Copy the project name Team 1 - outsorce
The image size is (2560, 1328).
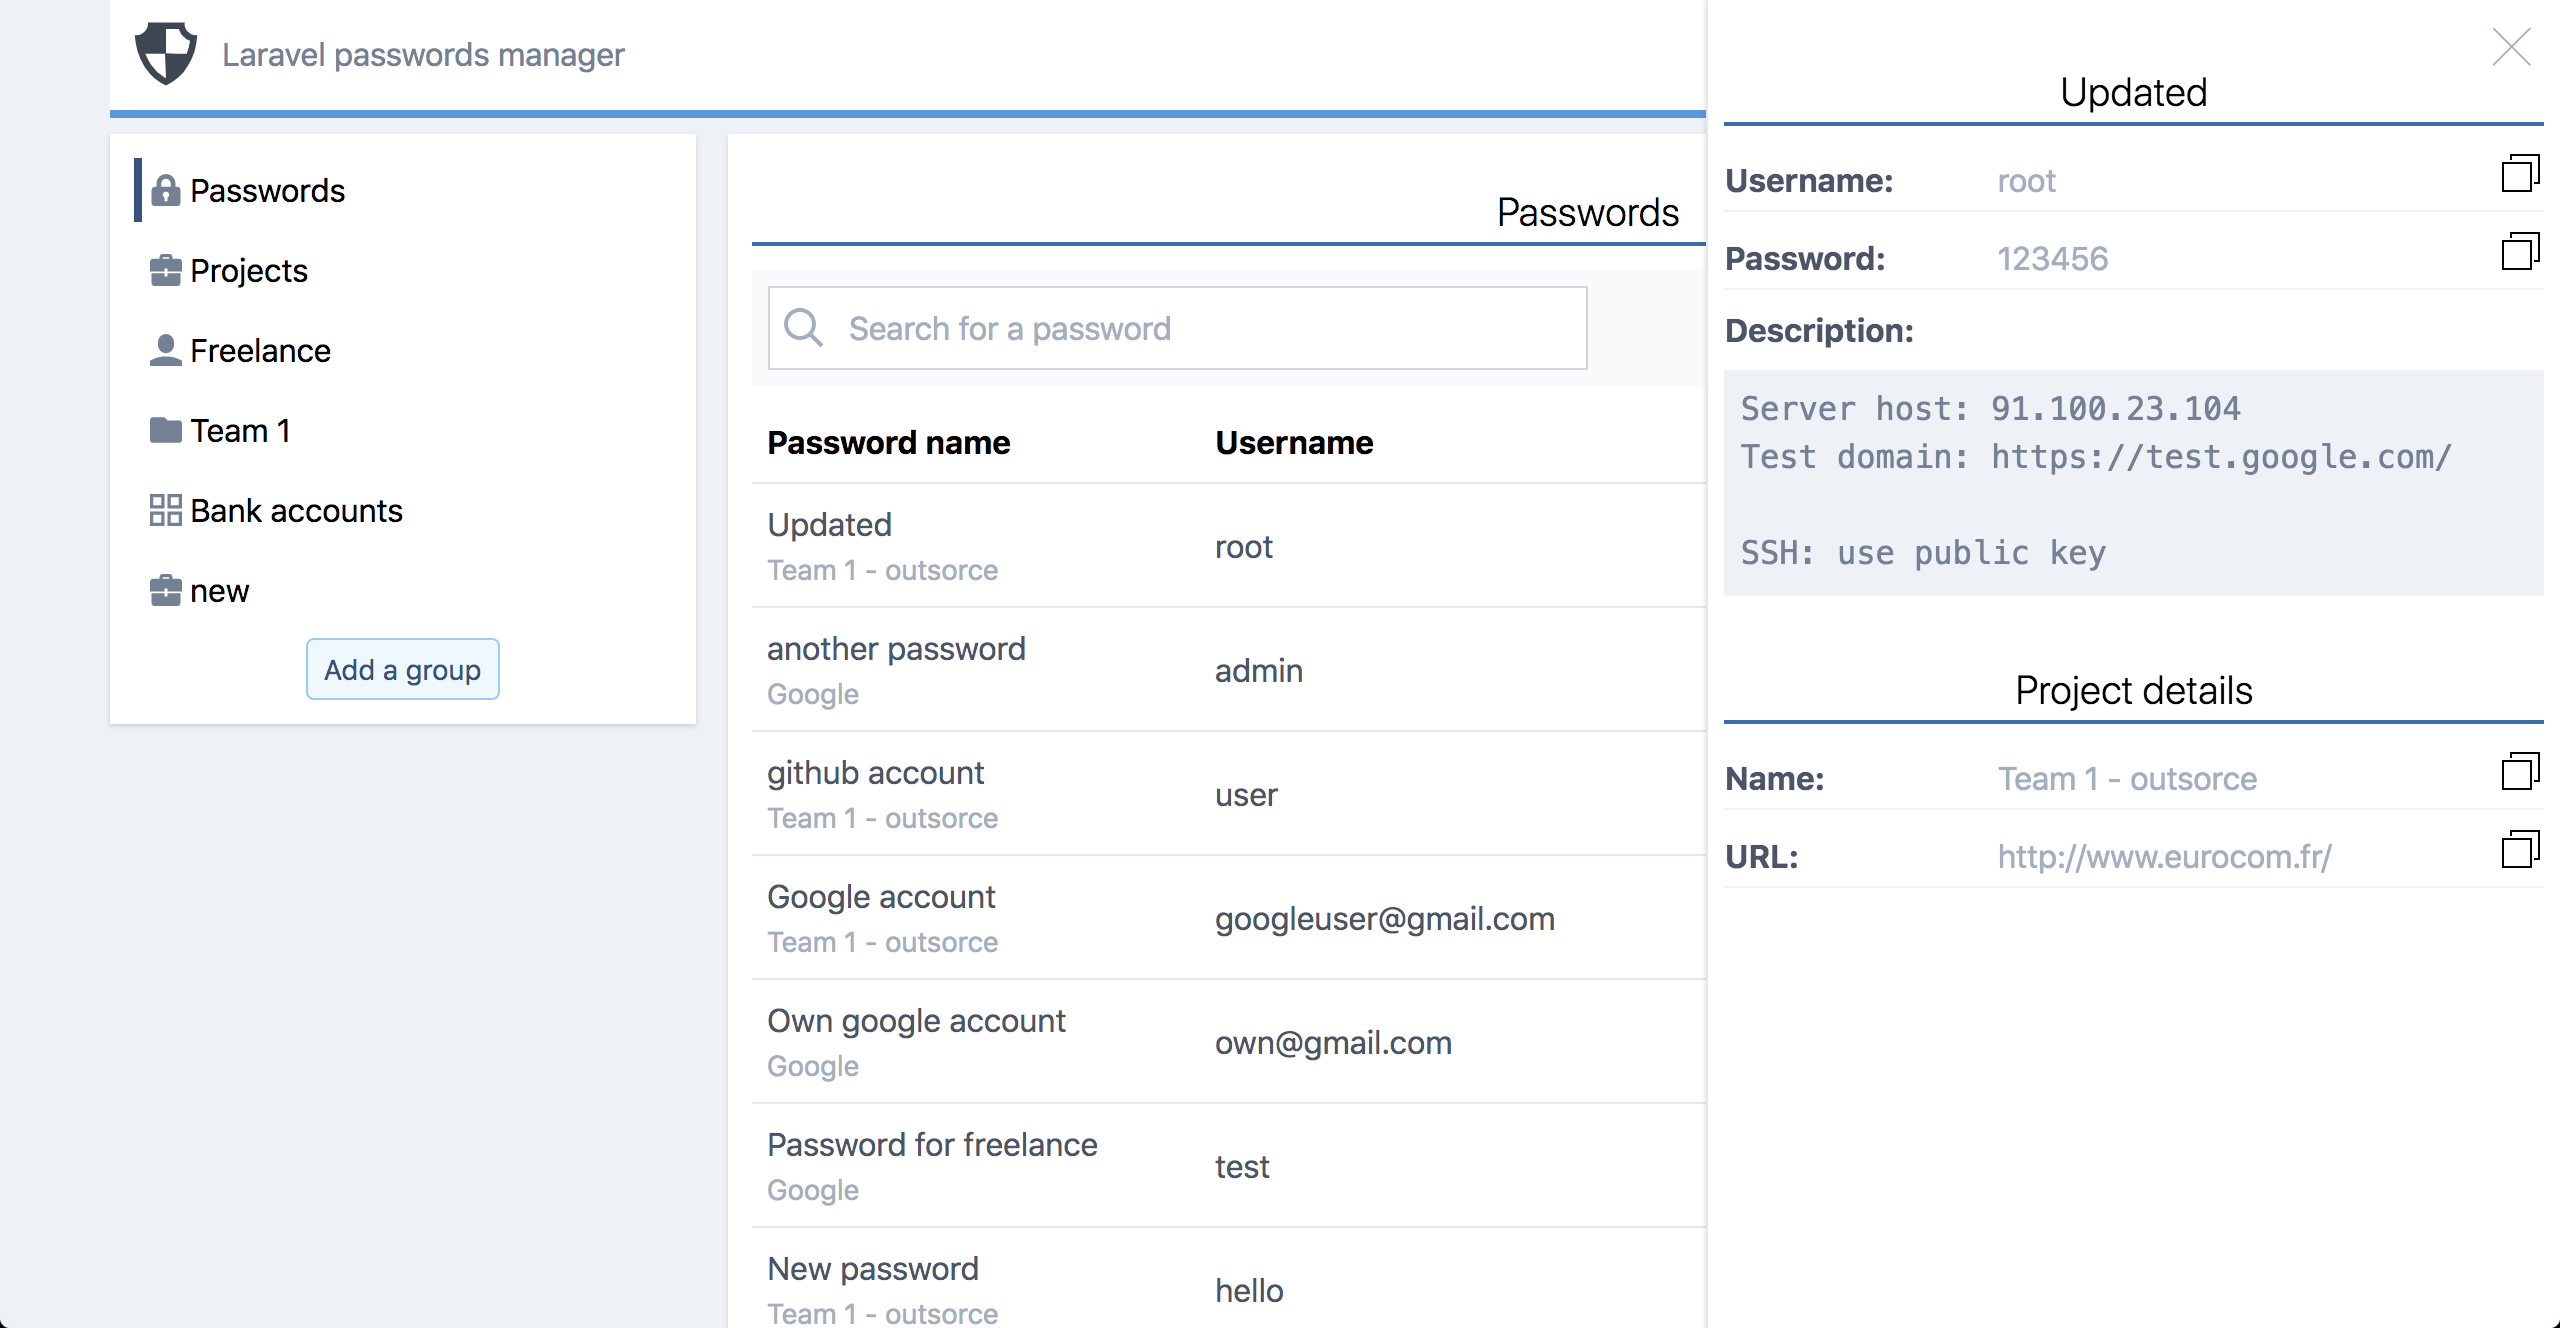tap(2521, 770)
